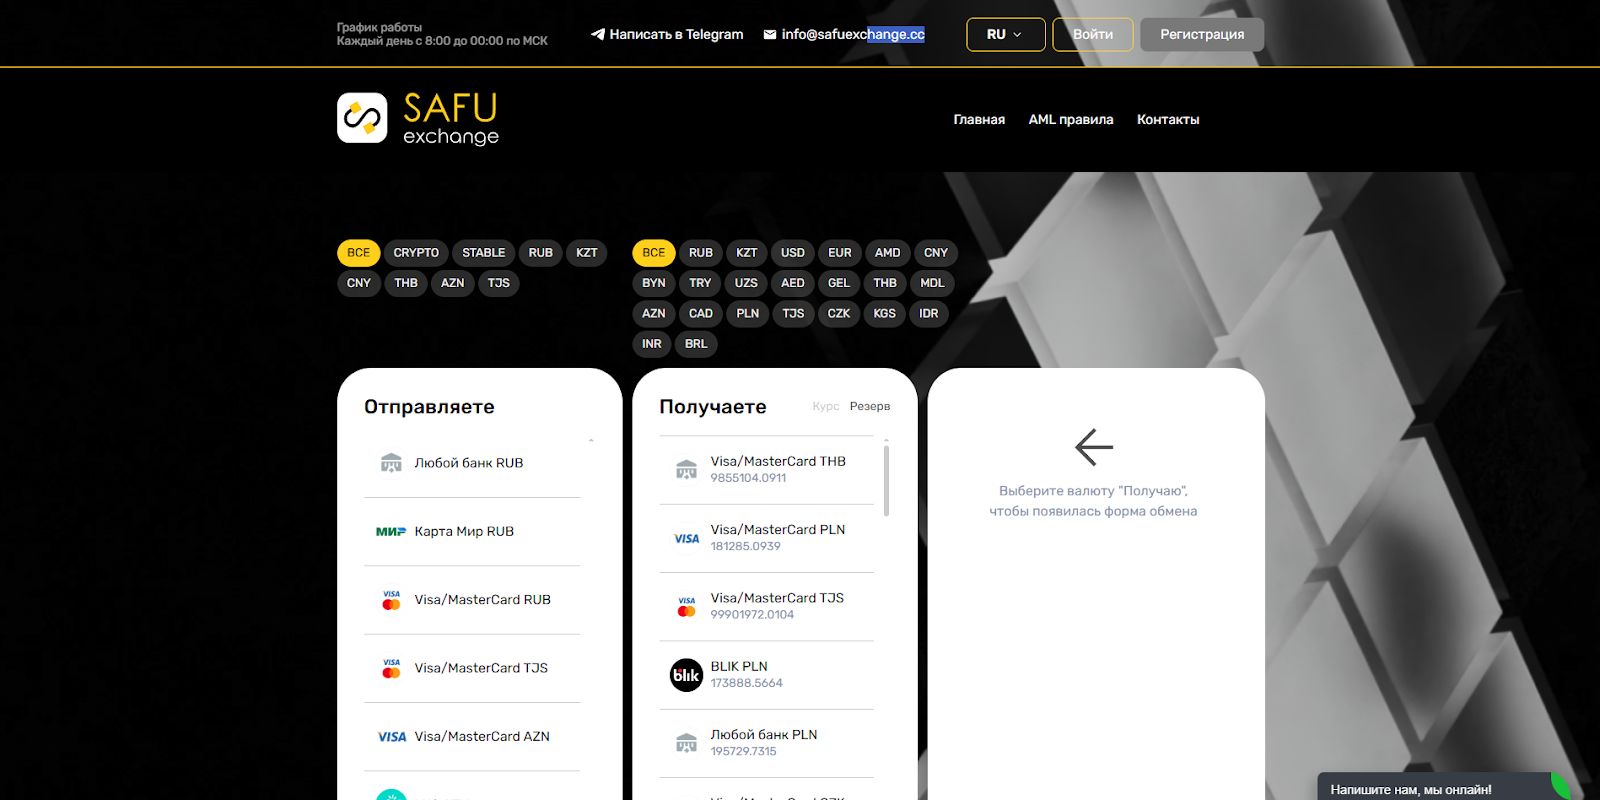Click the Telegram paper plane icon
Screen dimensions: 1600x800
[598, 34]
